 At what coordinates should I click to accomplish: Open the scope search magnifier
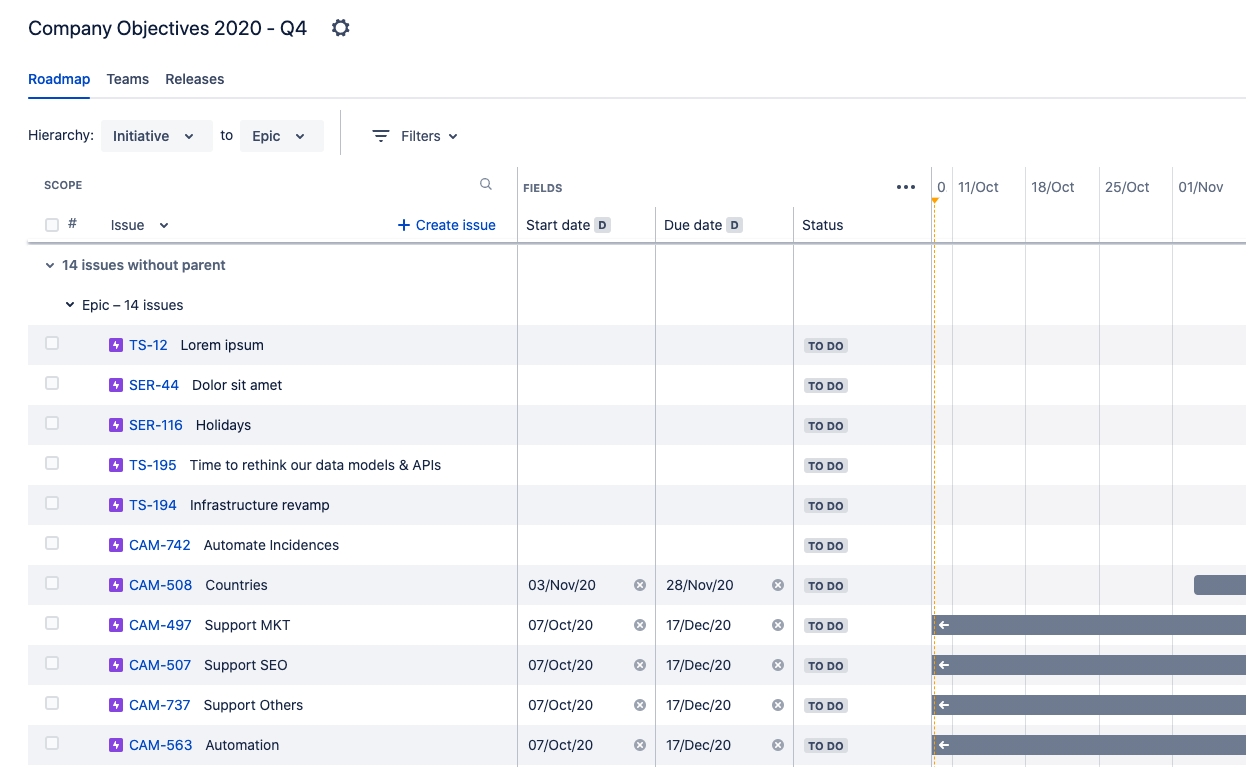click(486, 184)
